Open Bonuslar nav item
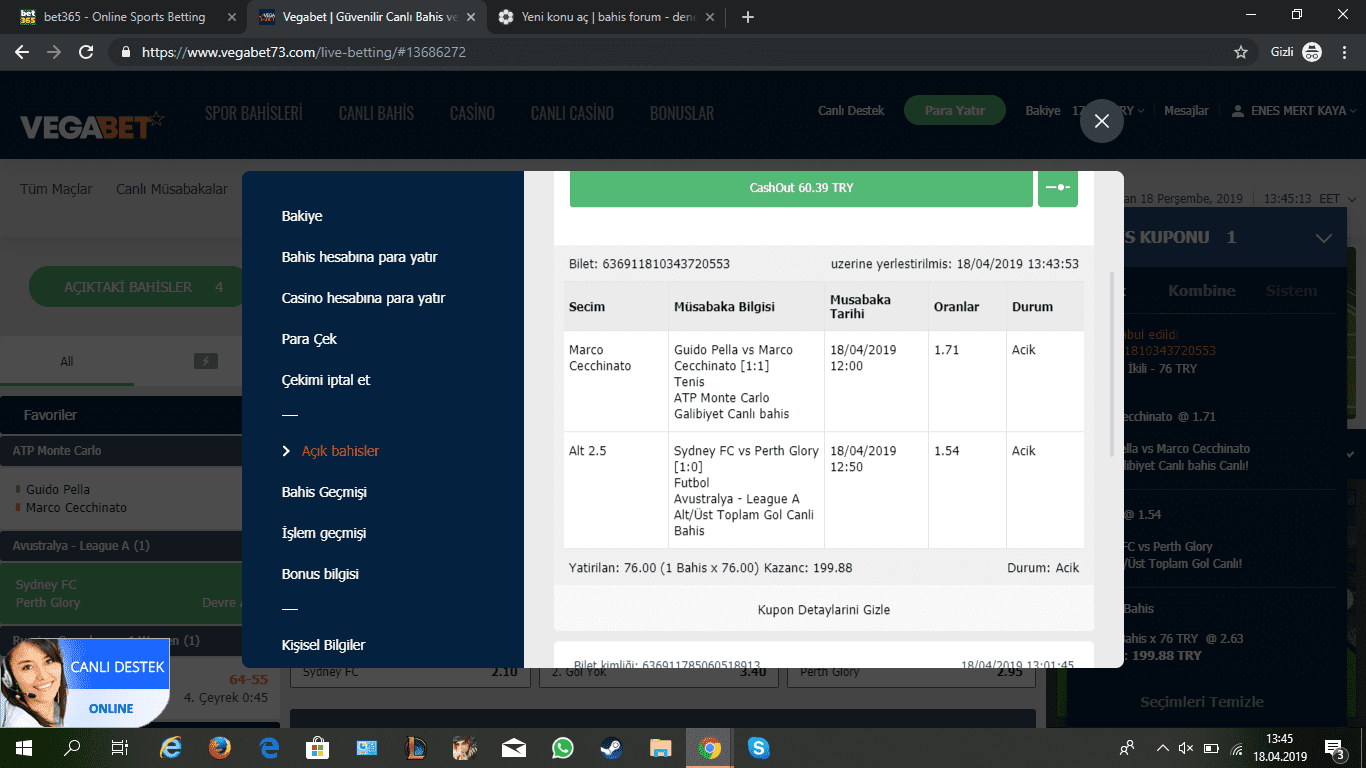Image resolution: width=1366 pixels, height=768 pixels. tap(682, 113)
